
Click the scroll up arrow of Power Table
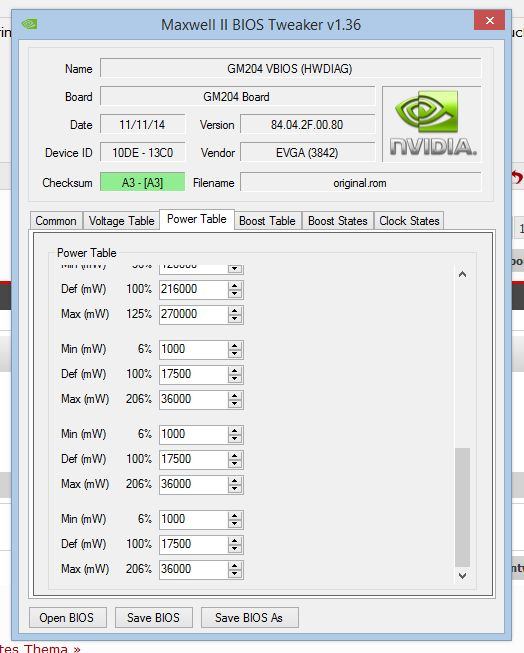(x=462, y=274)
